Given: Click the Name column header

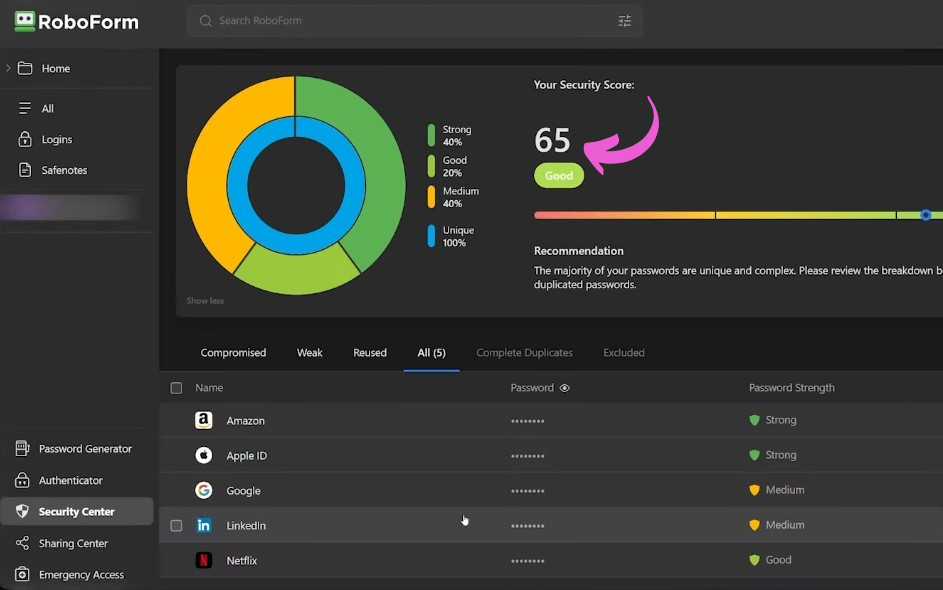Looking at the screenshot, I should pyautogui.click(x=209, y=388).
